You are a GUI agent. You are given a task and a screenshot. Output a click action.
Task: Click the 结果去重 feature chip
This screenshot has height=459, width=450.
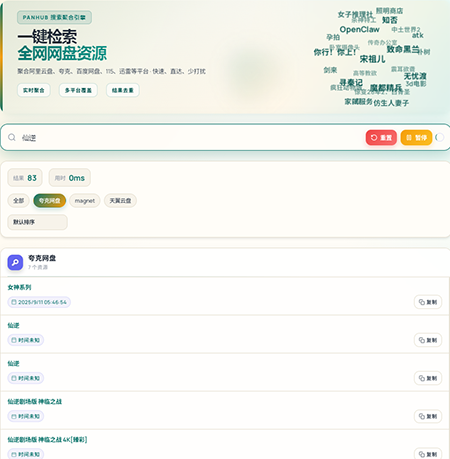(123, 90)
